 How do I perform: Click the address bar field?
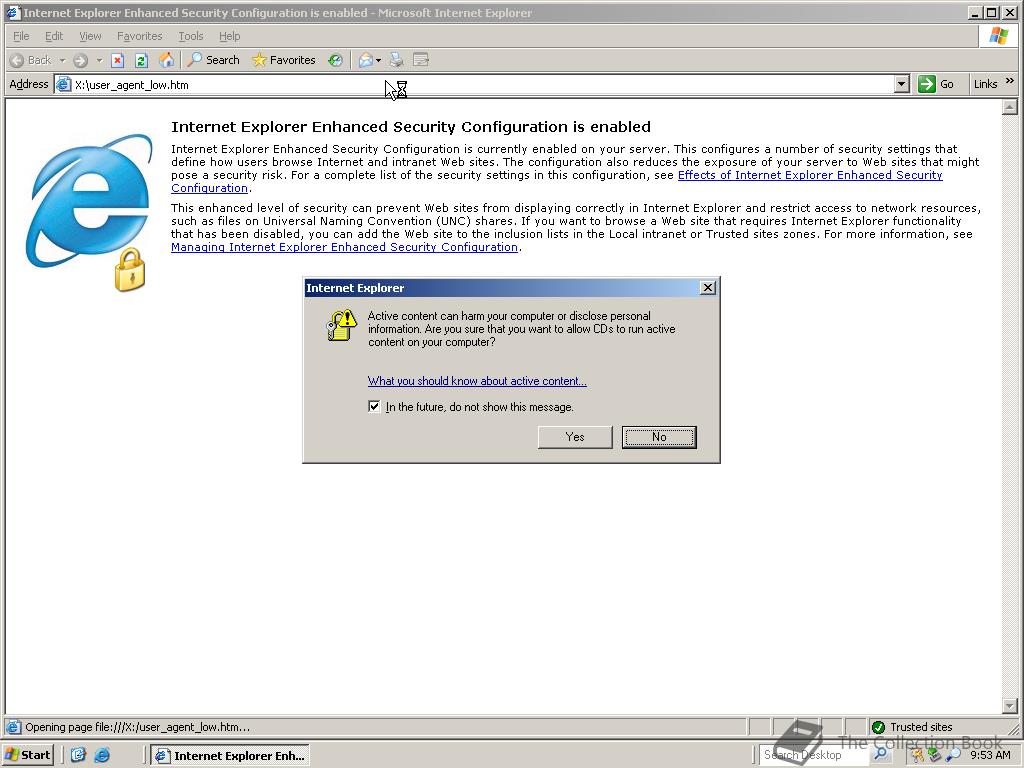(482, 84)
